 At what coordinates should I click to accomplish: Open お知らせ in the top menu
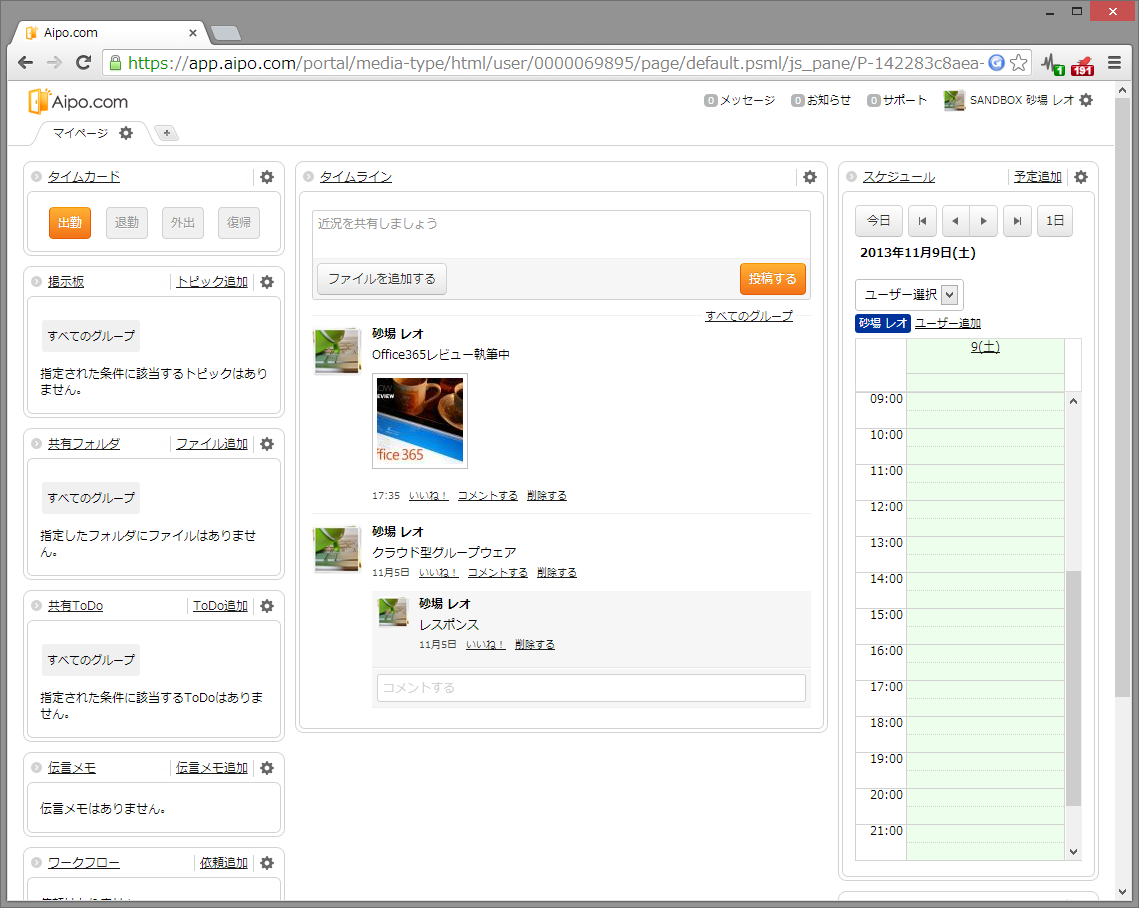pos(821,100)
